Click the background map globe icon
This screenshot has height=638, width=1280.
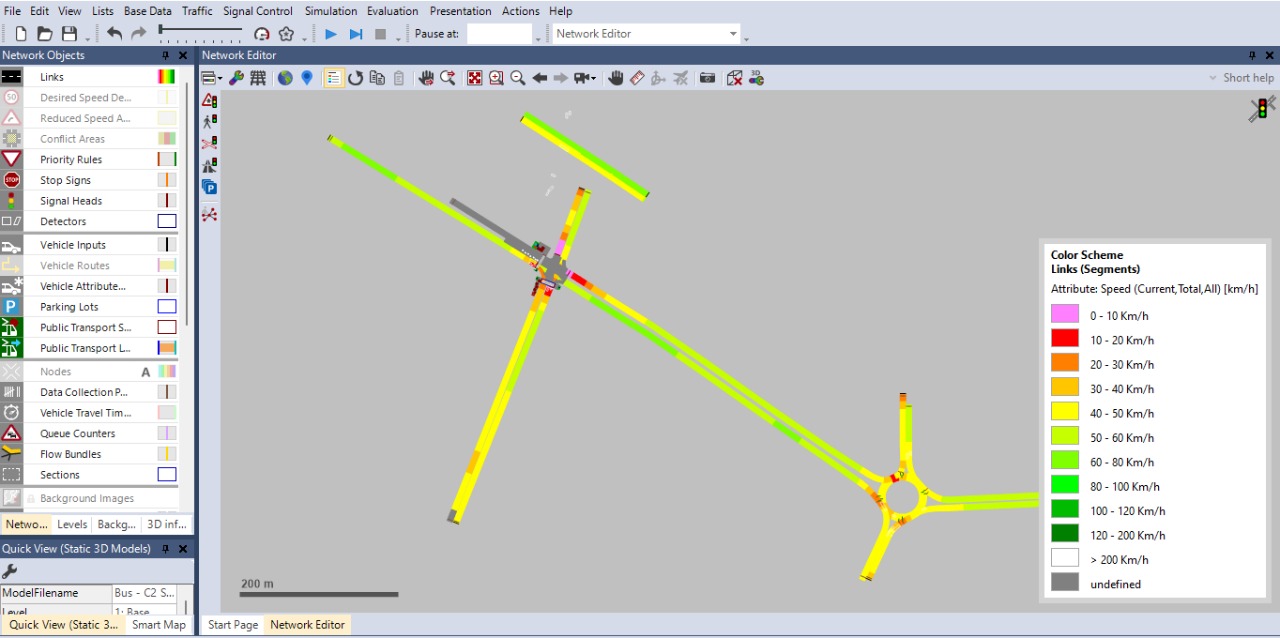(x=285, y=78)
